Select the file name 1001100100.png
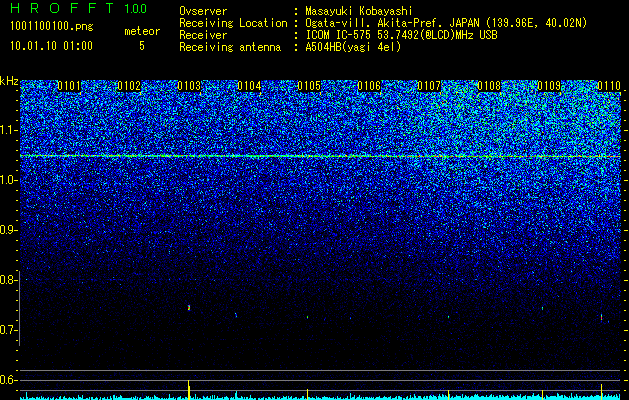629x400 pixels. pyautogui.click(x=51, y=26)
